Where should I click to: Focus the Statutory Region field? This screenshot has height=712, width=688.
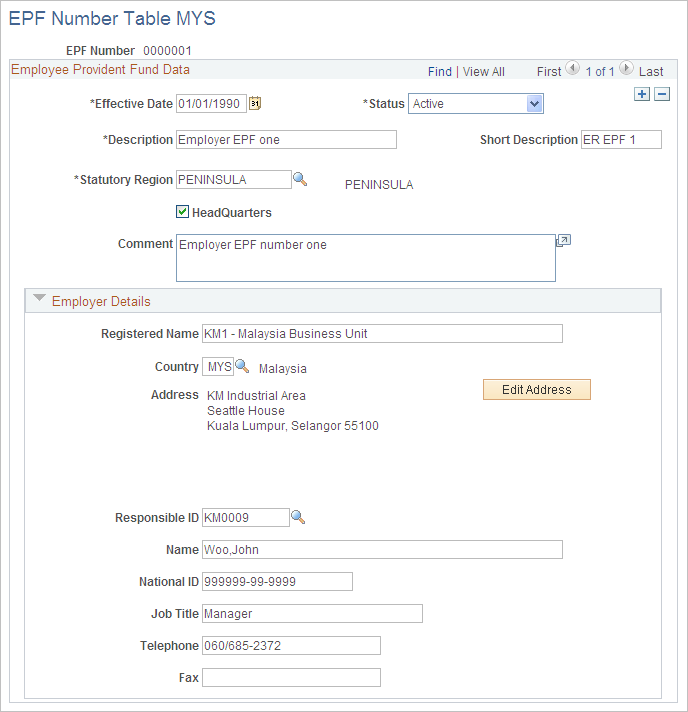[x=233, y=179]
